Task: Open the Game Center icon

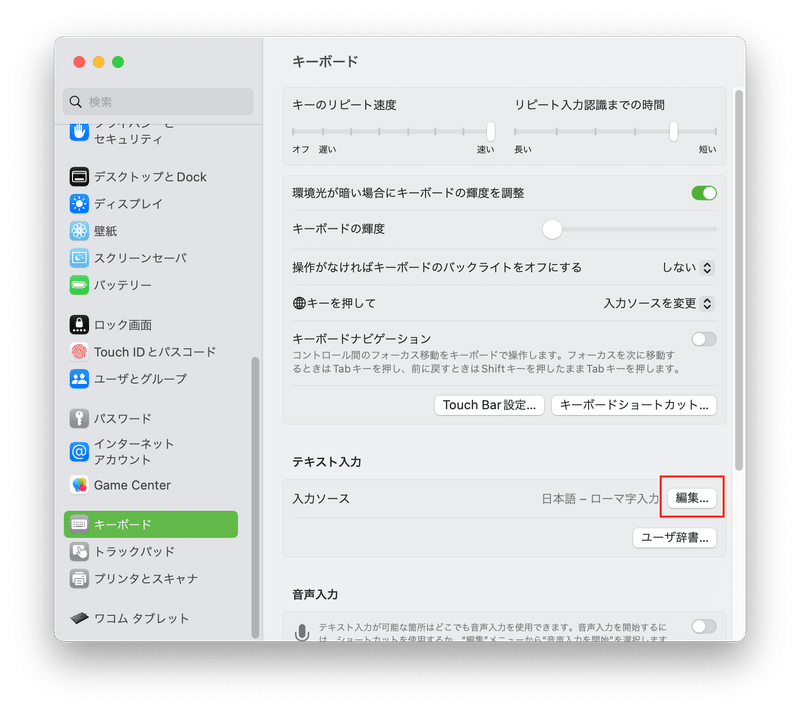Action: (79, 485)
